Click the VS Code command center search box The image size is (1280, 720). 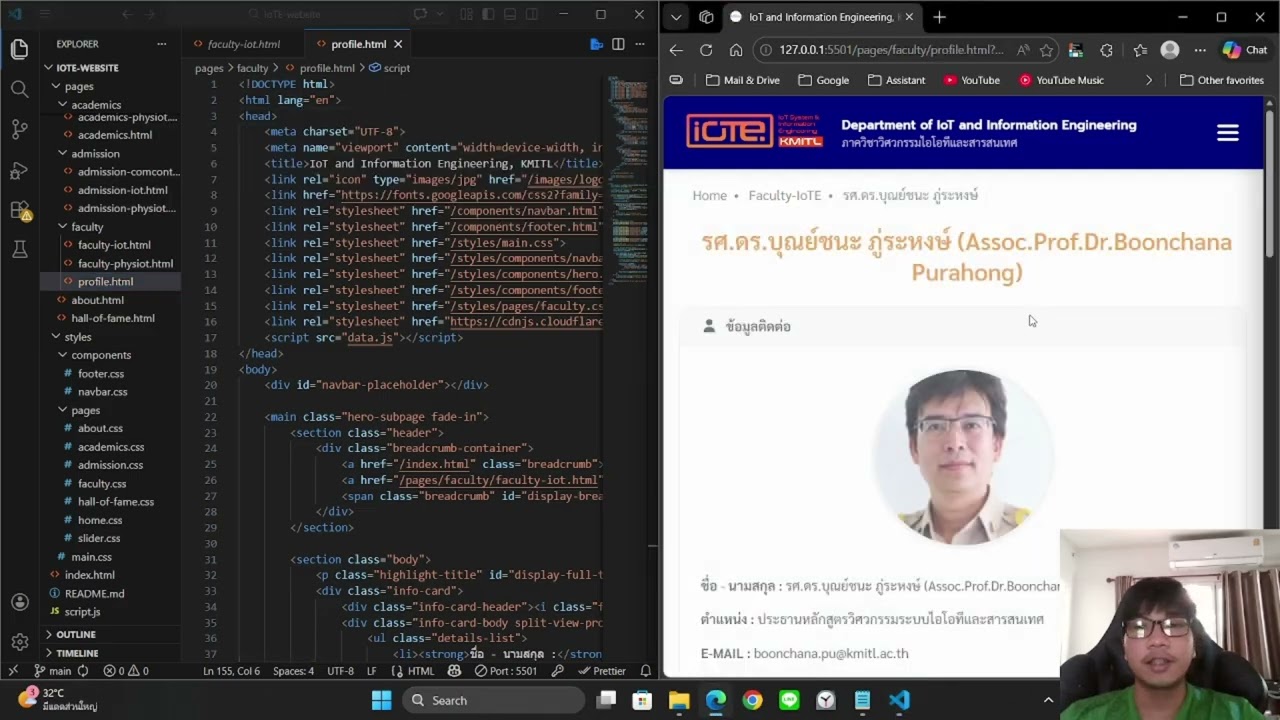click(x=285, y=15)
